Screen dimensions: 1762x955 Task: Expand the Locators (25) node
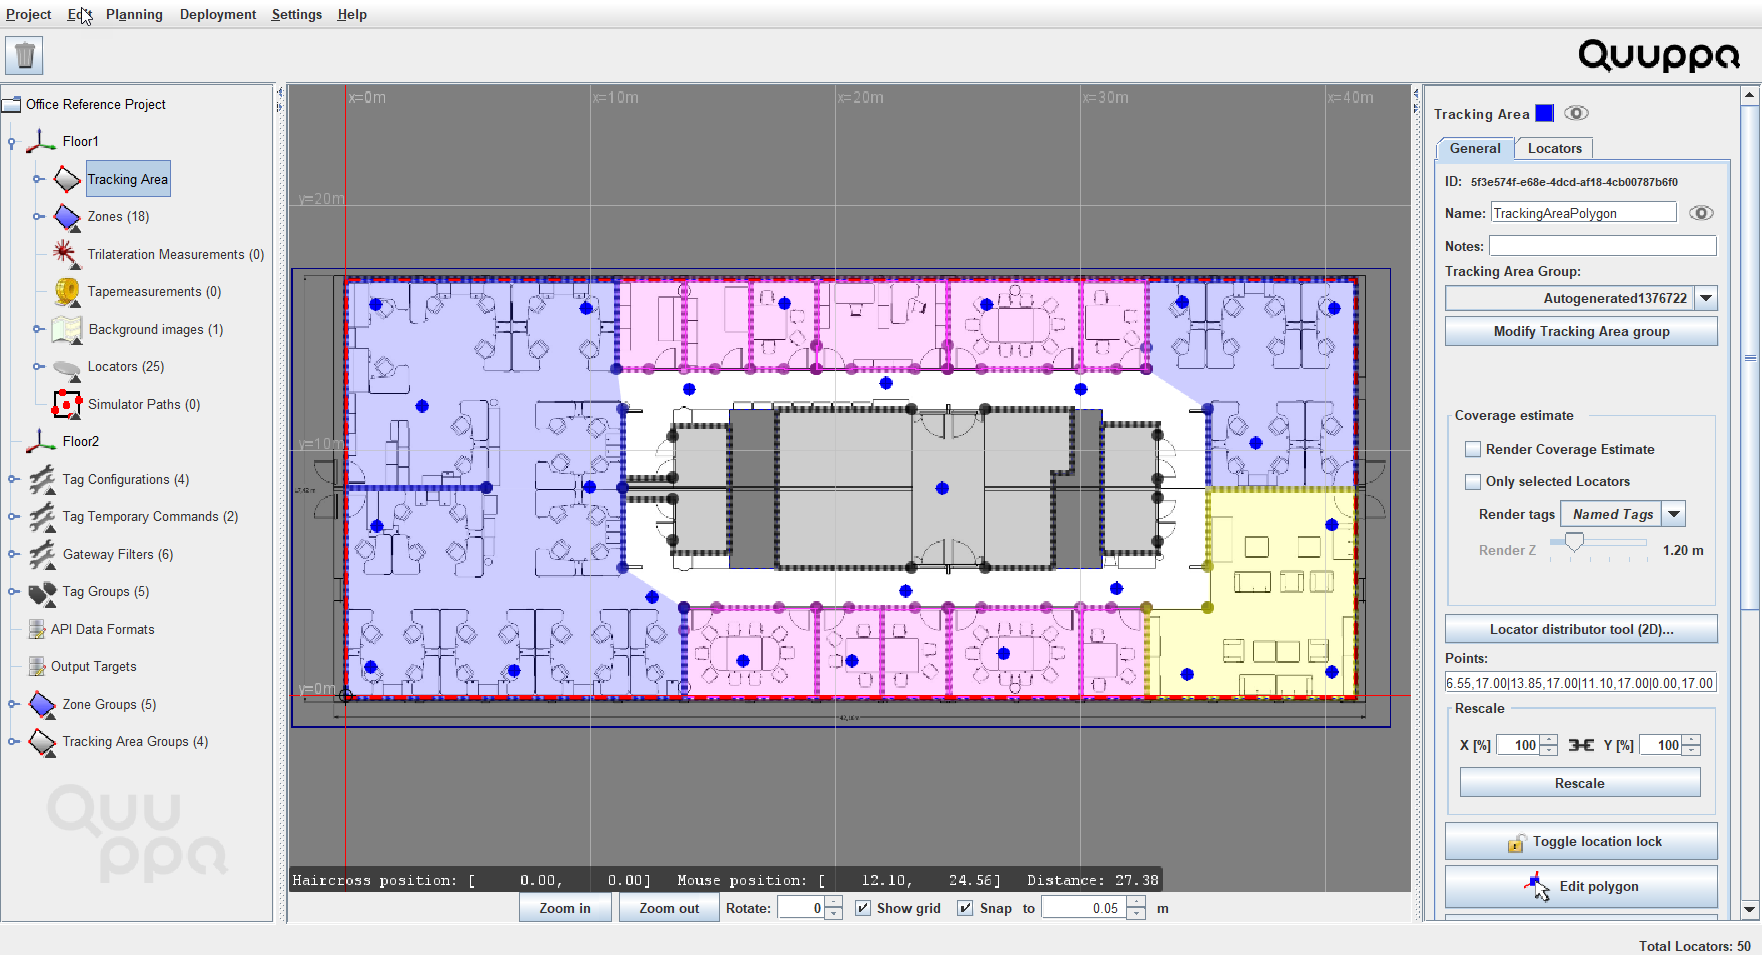[x=38, y=367]
